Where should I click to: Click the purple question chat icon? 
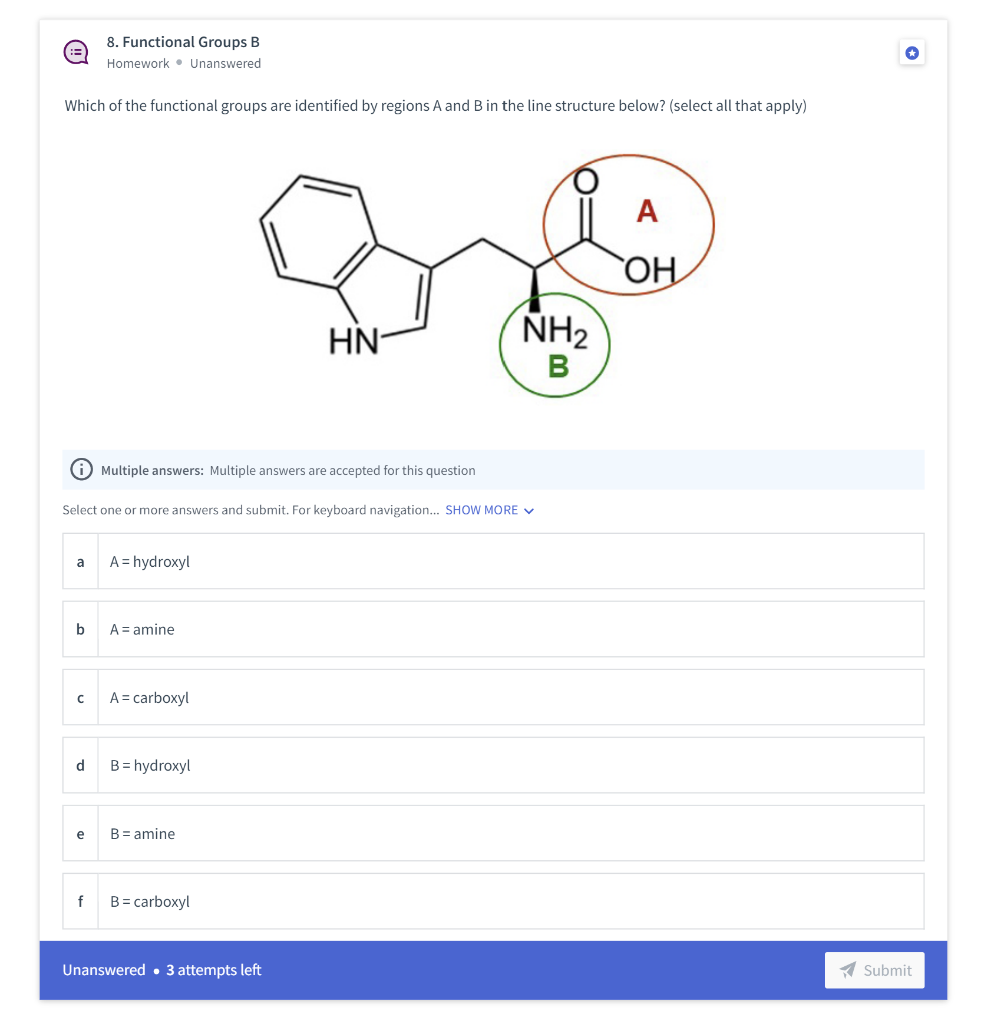[76, 52]
